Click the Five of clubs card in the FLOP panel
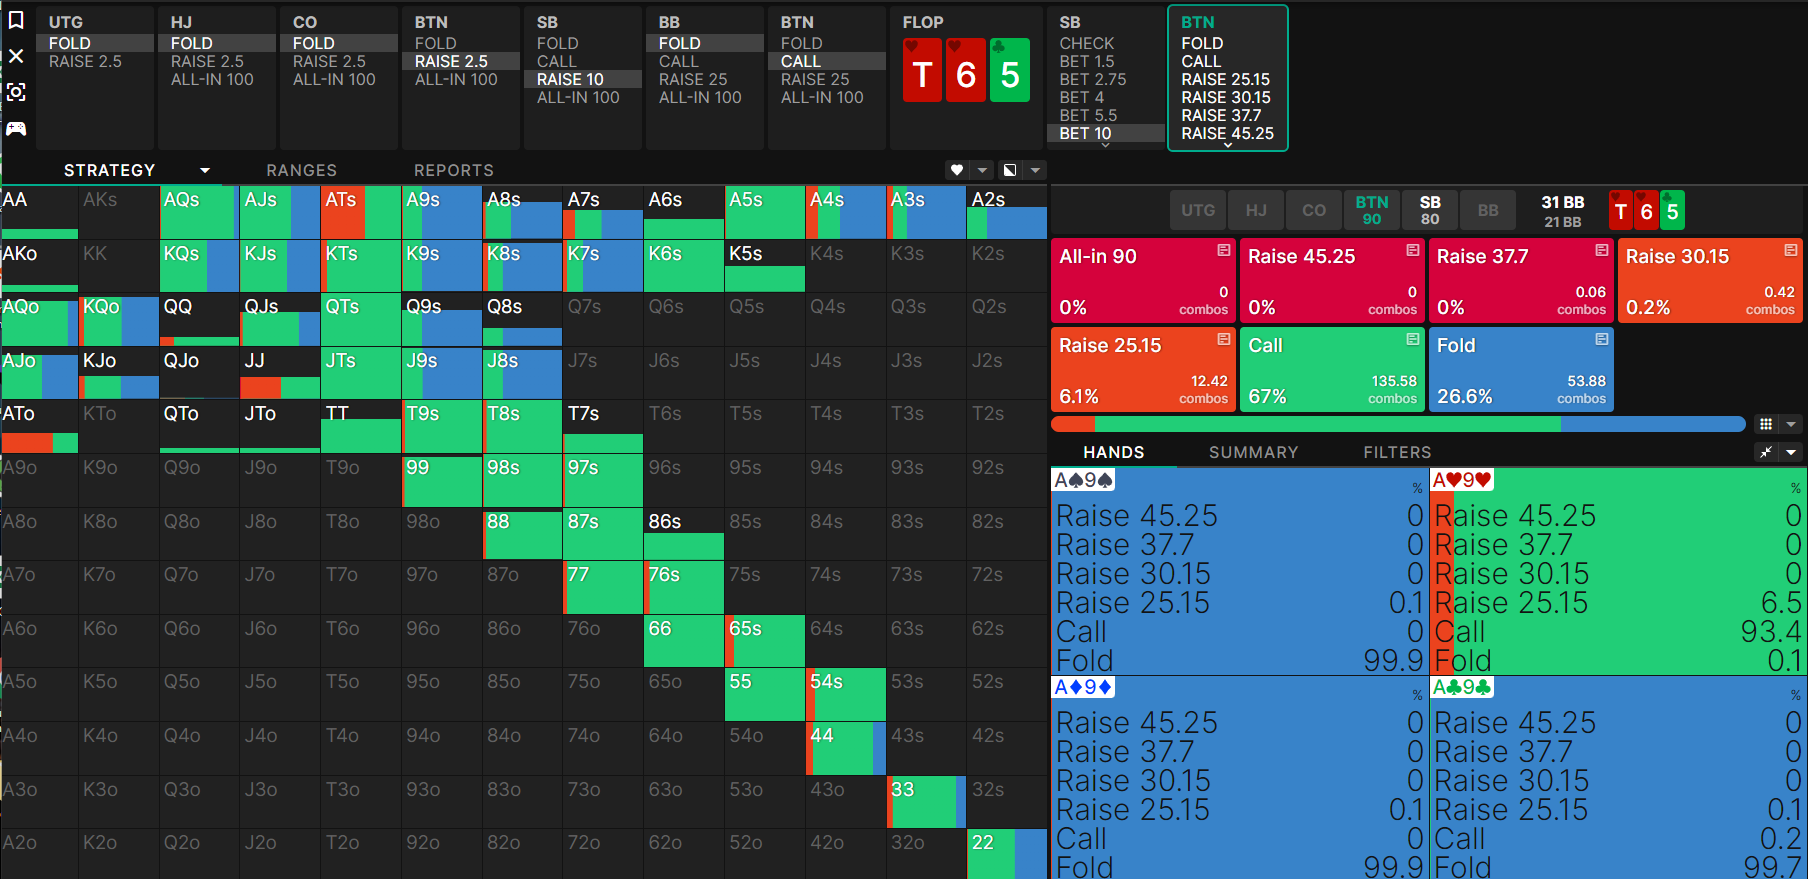Screen dimensions: 1808x879 click(1010, 70)
